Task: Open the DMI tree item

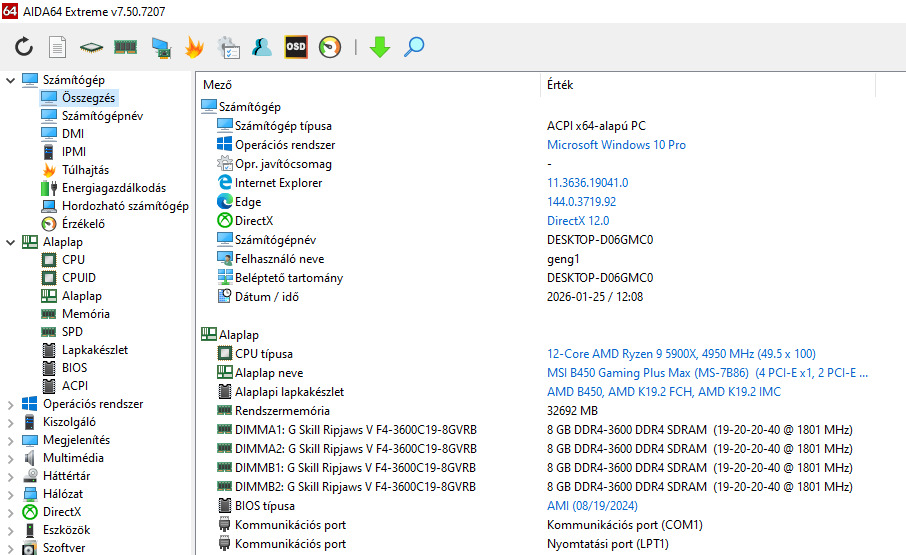Action: pos(73,133)
